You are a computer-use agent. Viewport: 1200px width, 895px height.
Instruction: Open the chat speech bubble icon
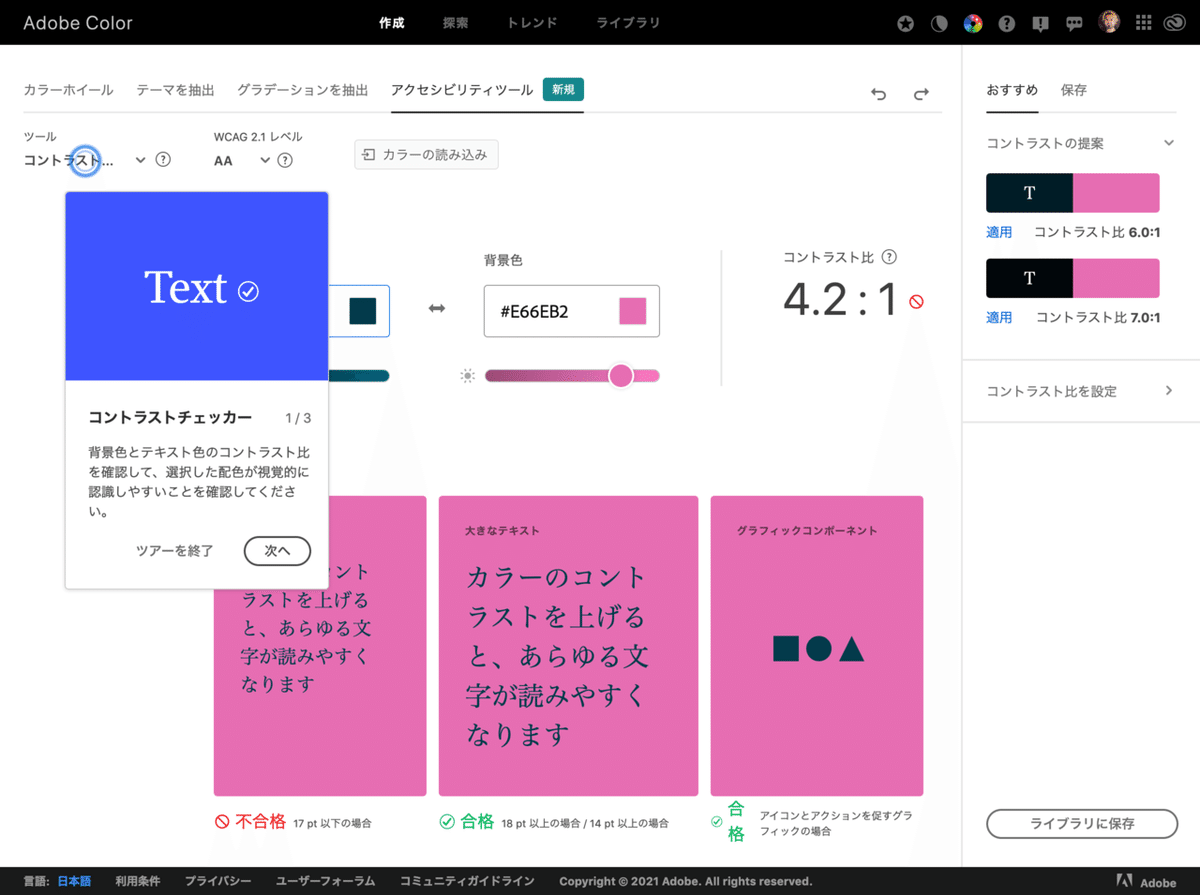pos(1075,24)
